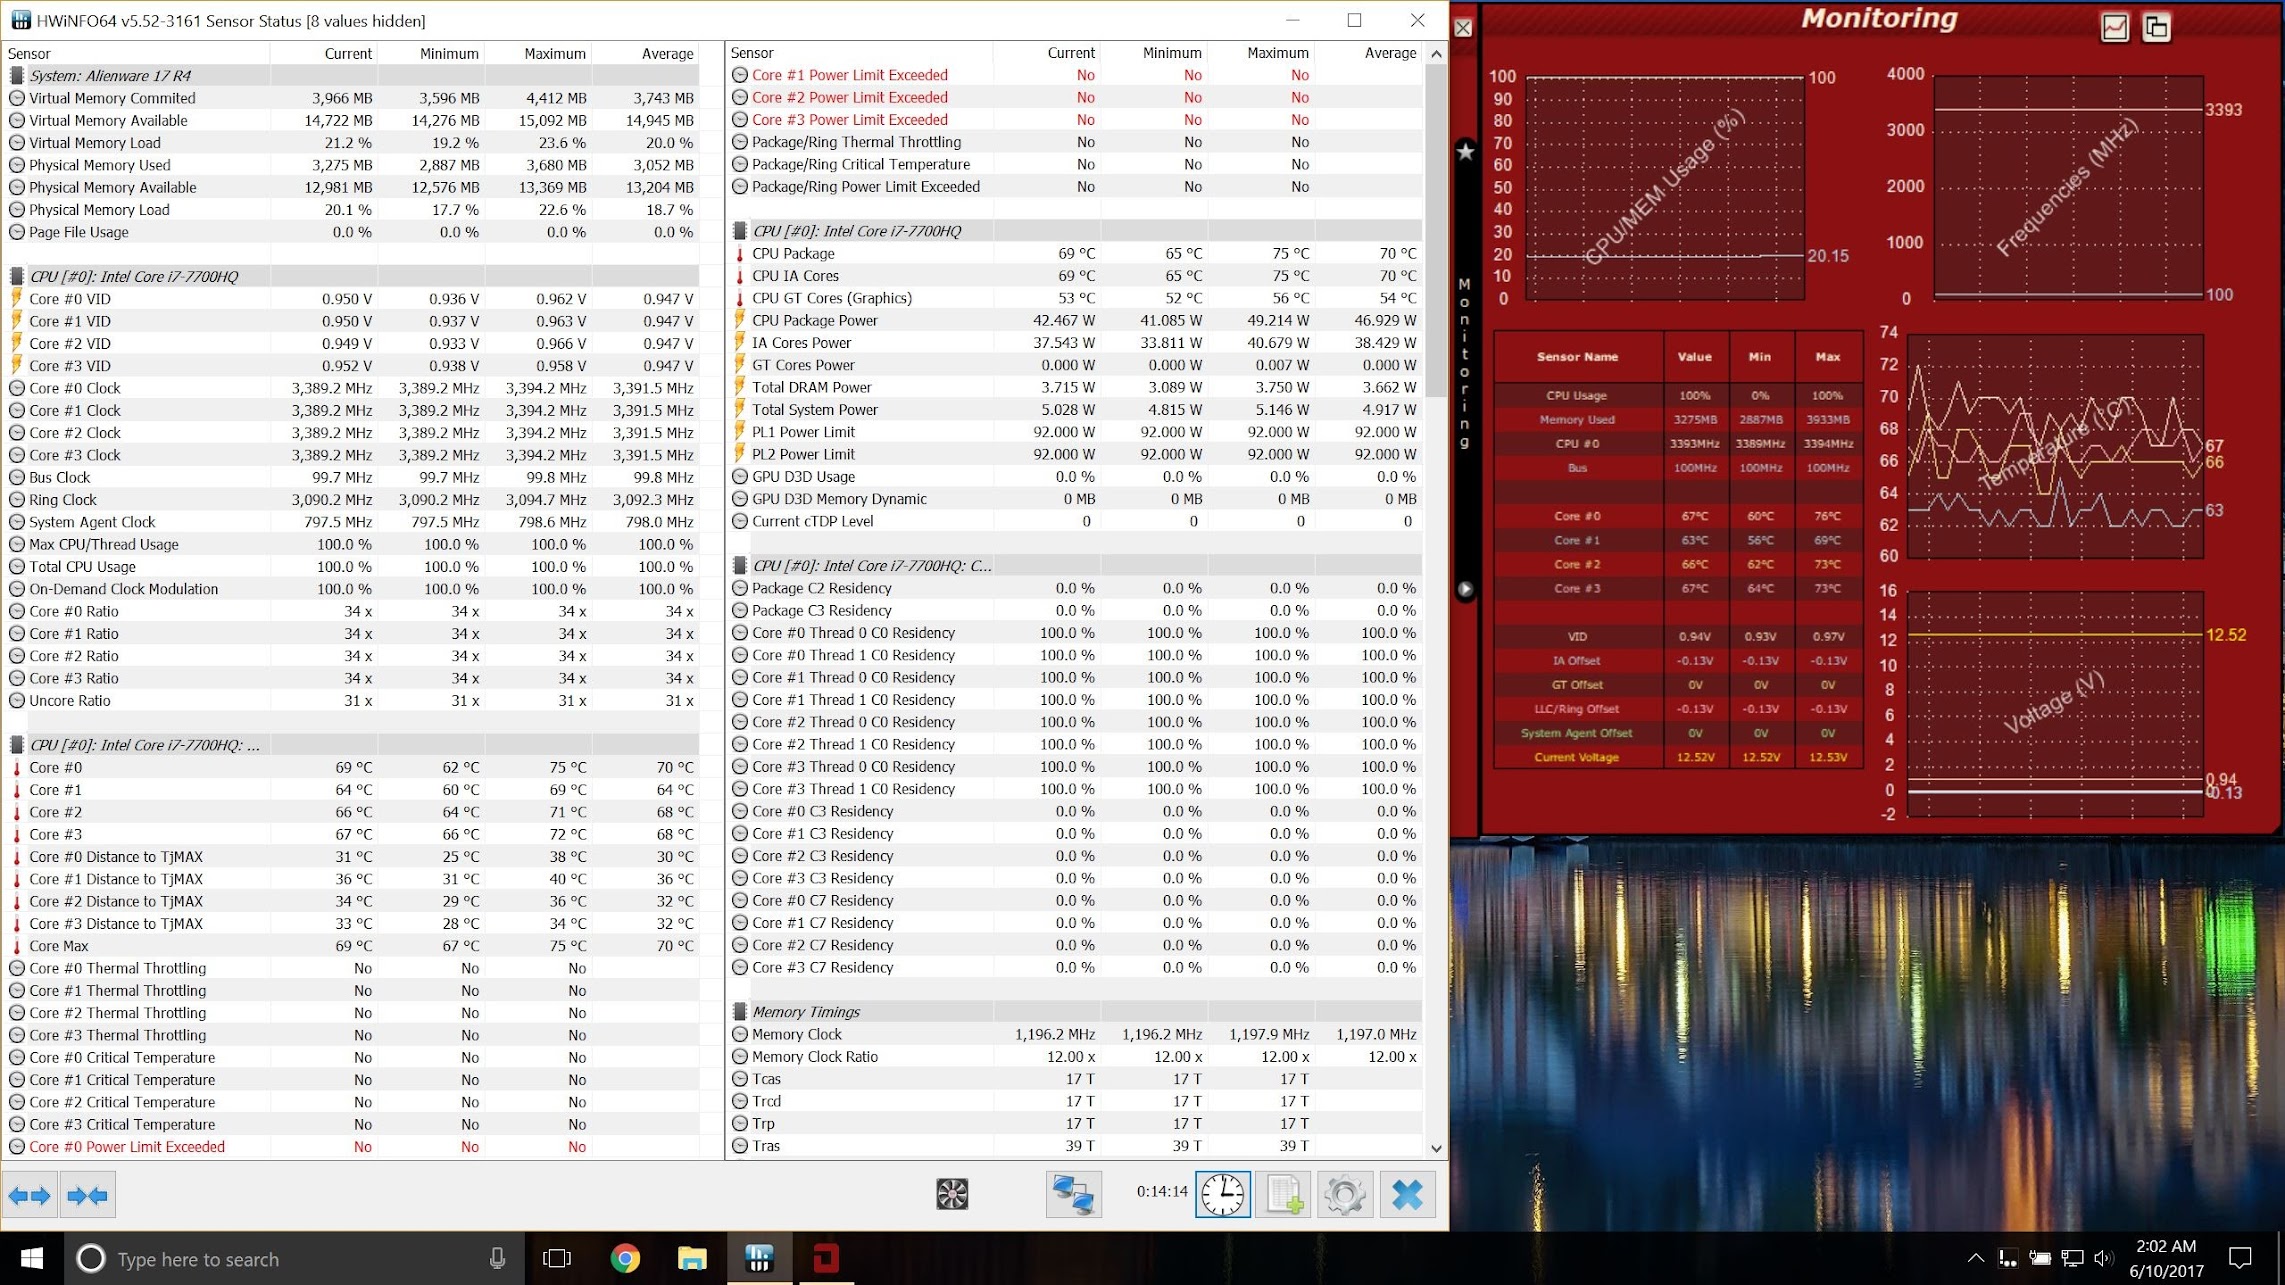The height and width of the screenshot is (1285, 2285).
Task: Click the left pane Maximum column header
Action: pyautogui.click(x=538, y=54)
